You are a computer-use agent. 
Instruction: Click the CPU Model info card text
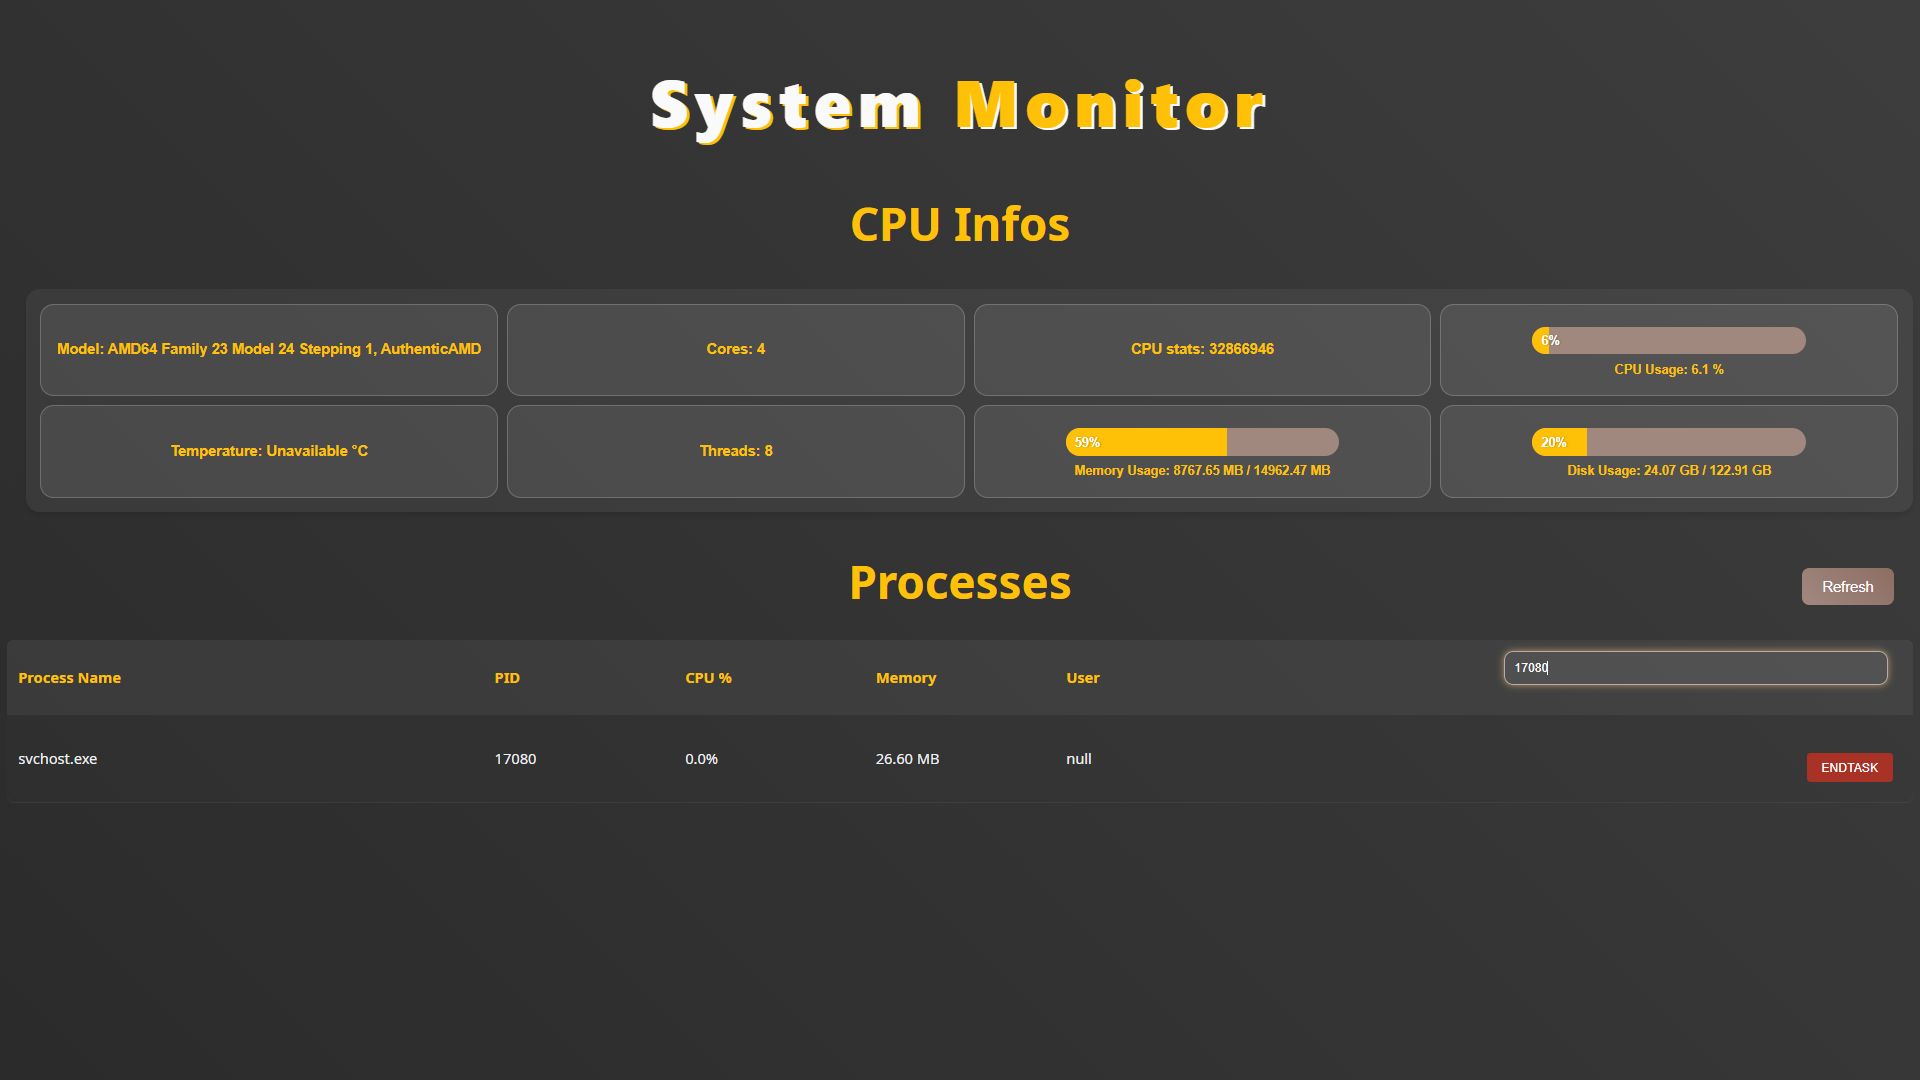(269, 349)
